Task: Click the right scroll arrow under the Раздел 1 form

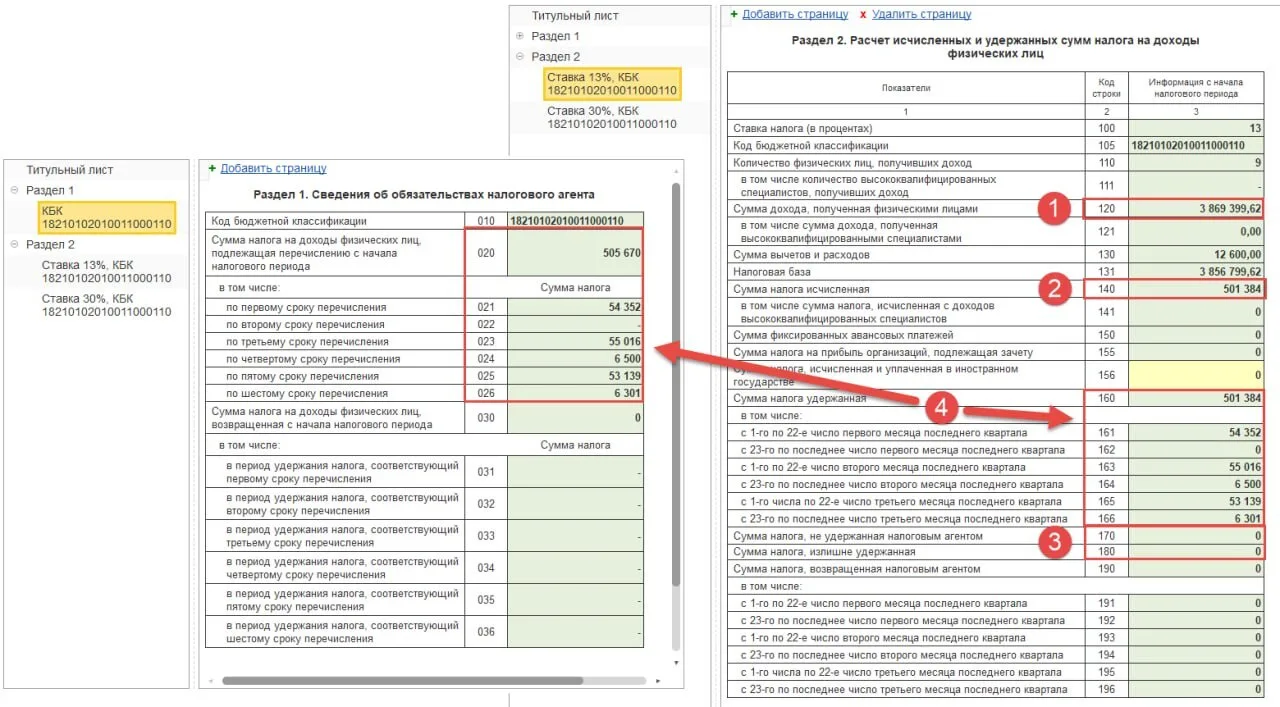Action: pyautogui.click(x=658, y=680)
